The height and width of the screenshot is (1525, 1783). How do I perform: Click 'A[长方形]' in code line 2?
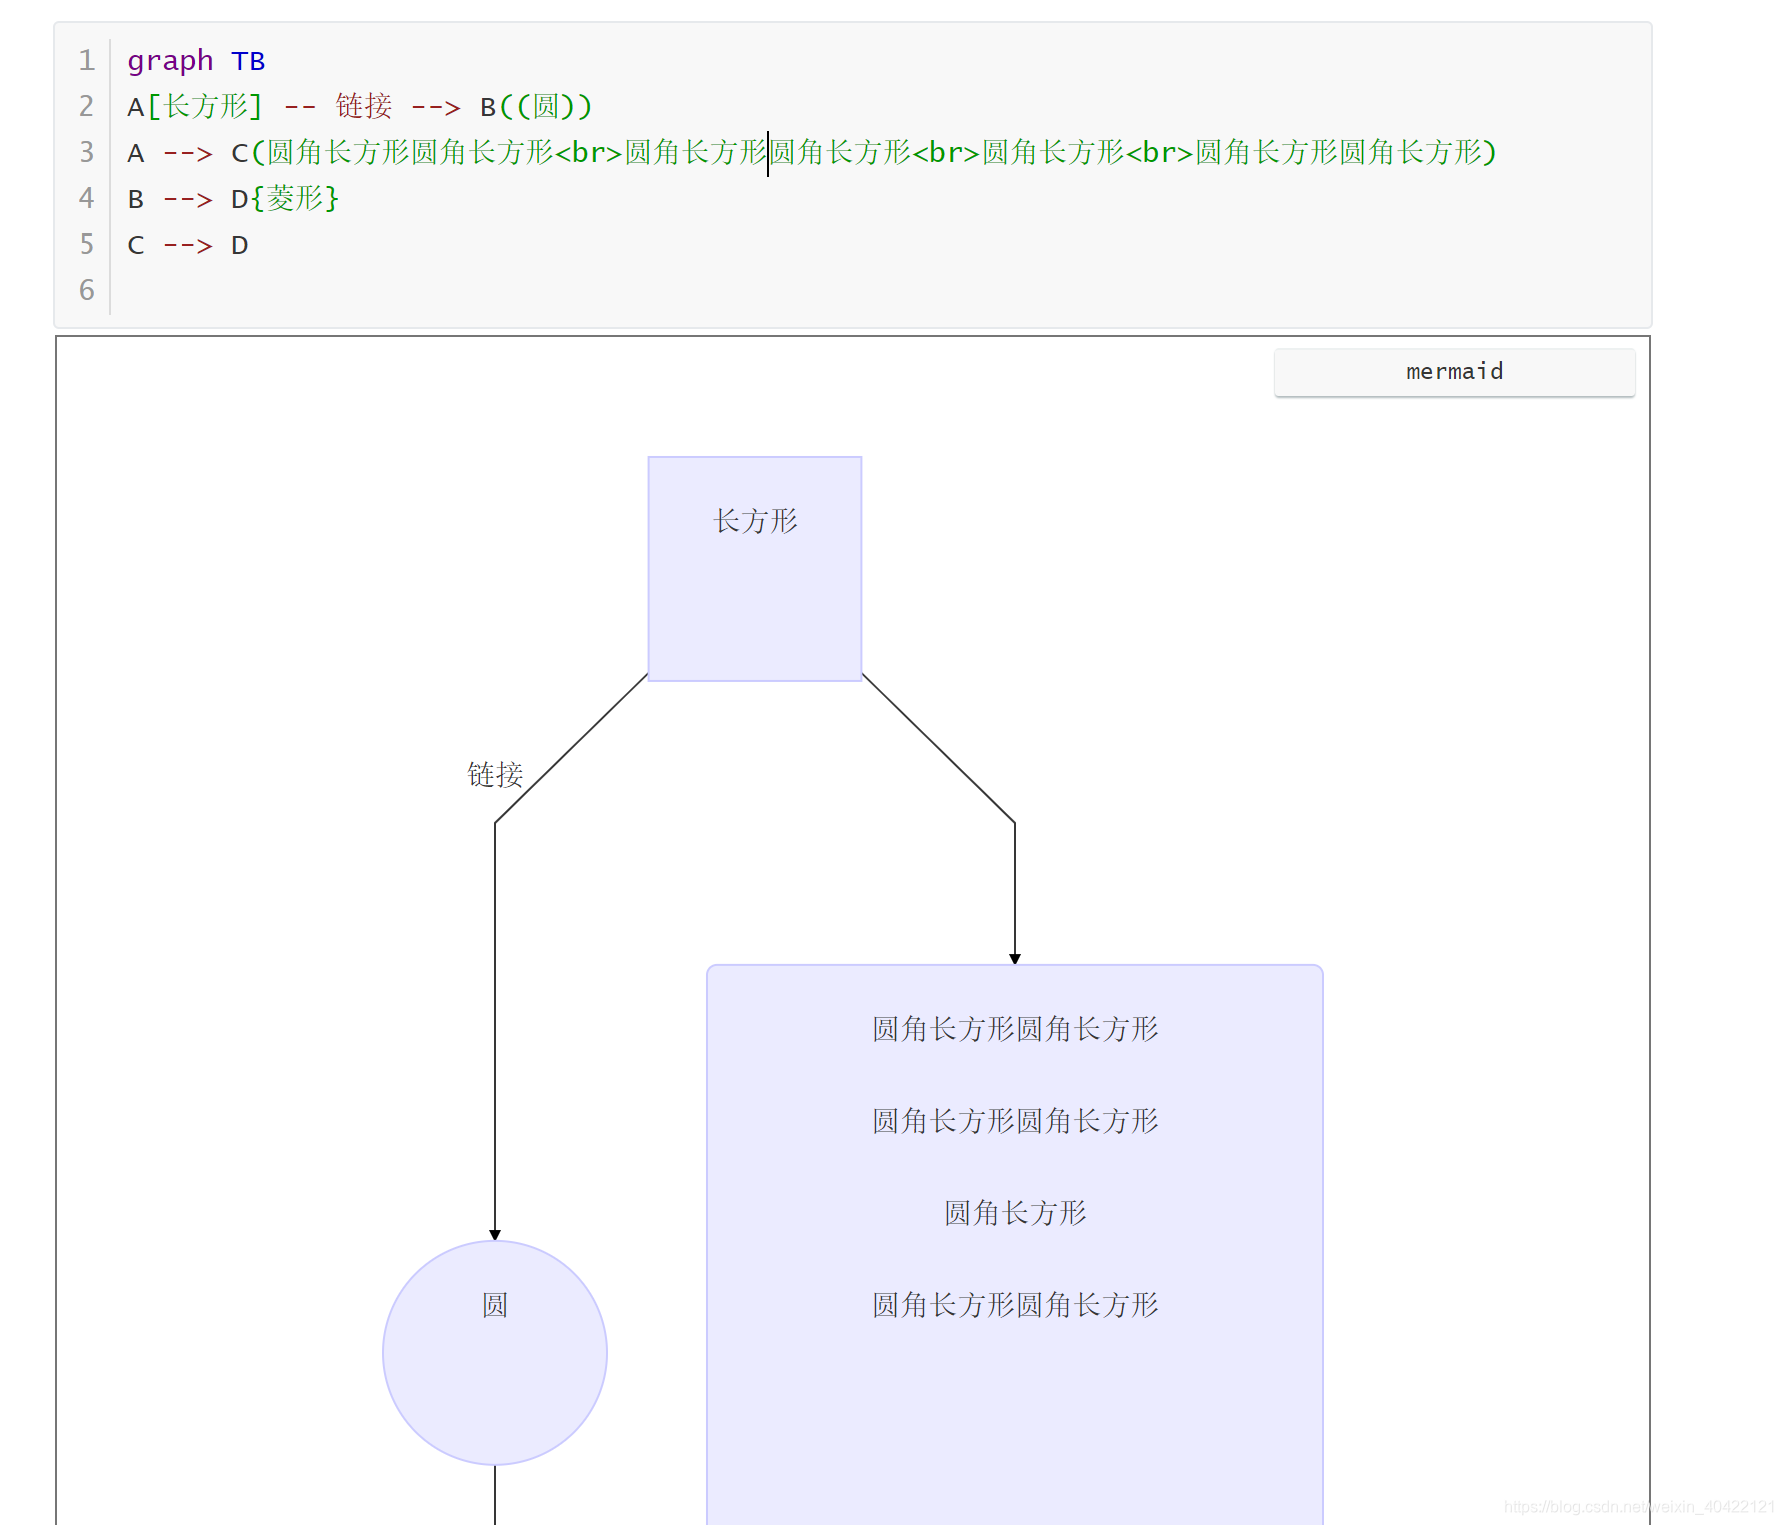195,106
